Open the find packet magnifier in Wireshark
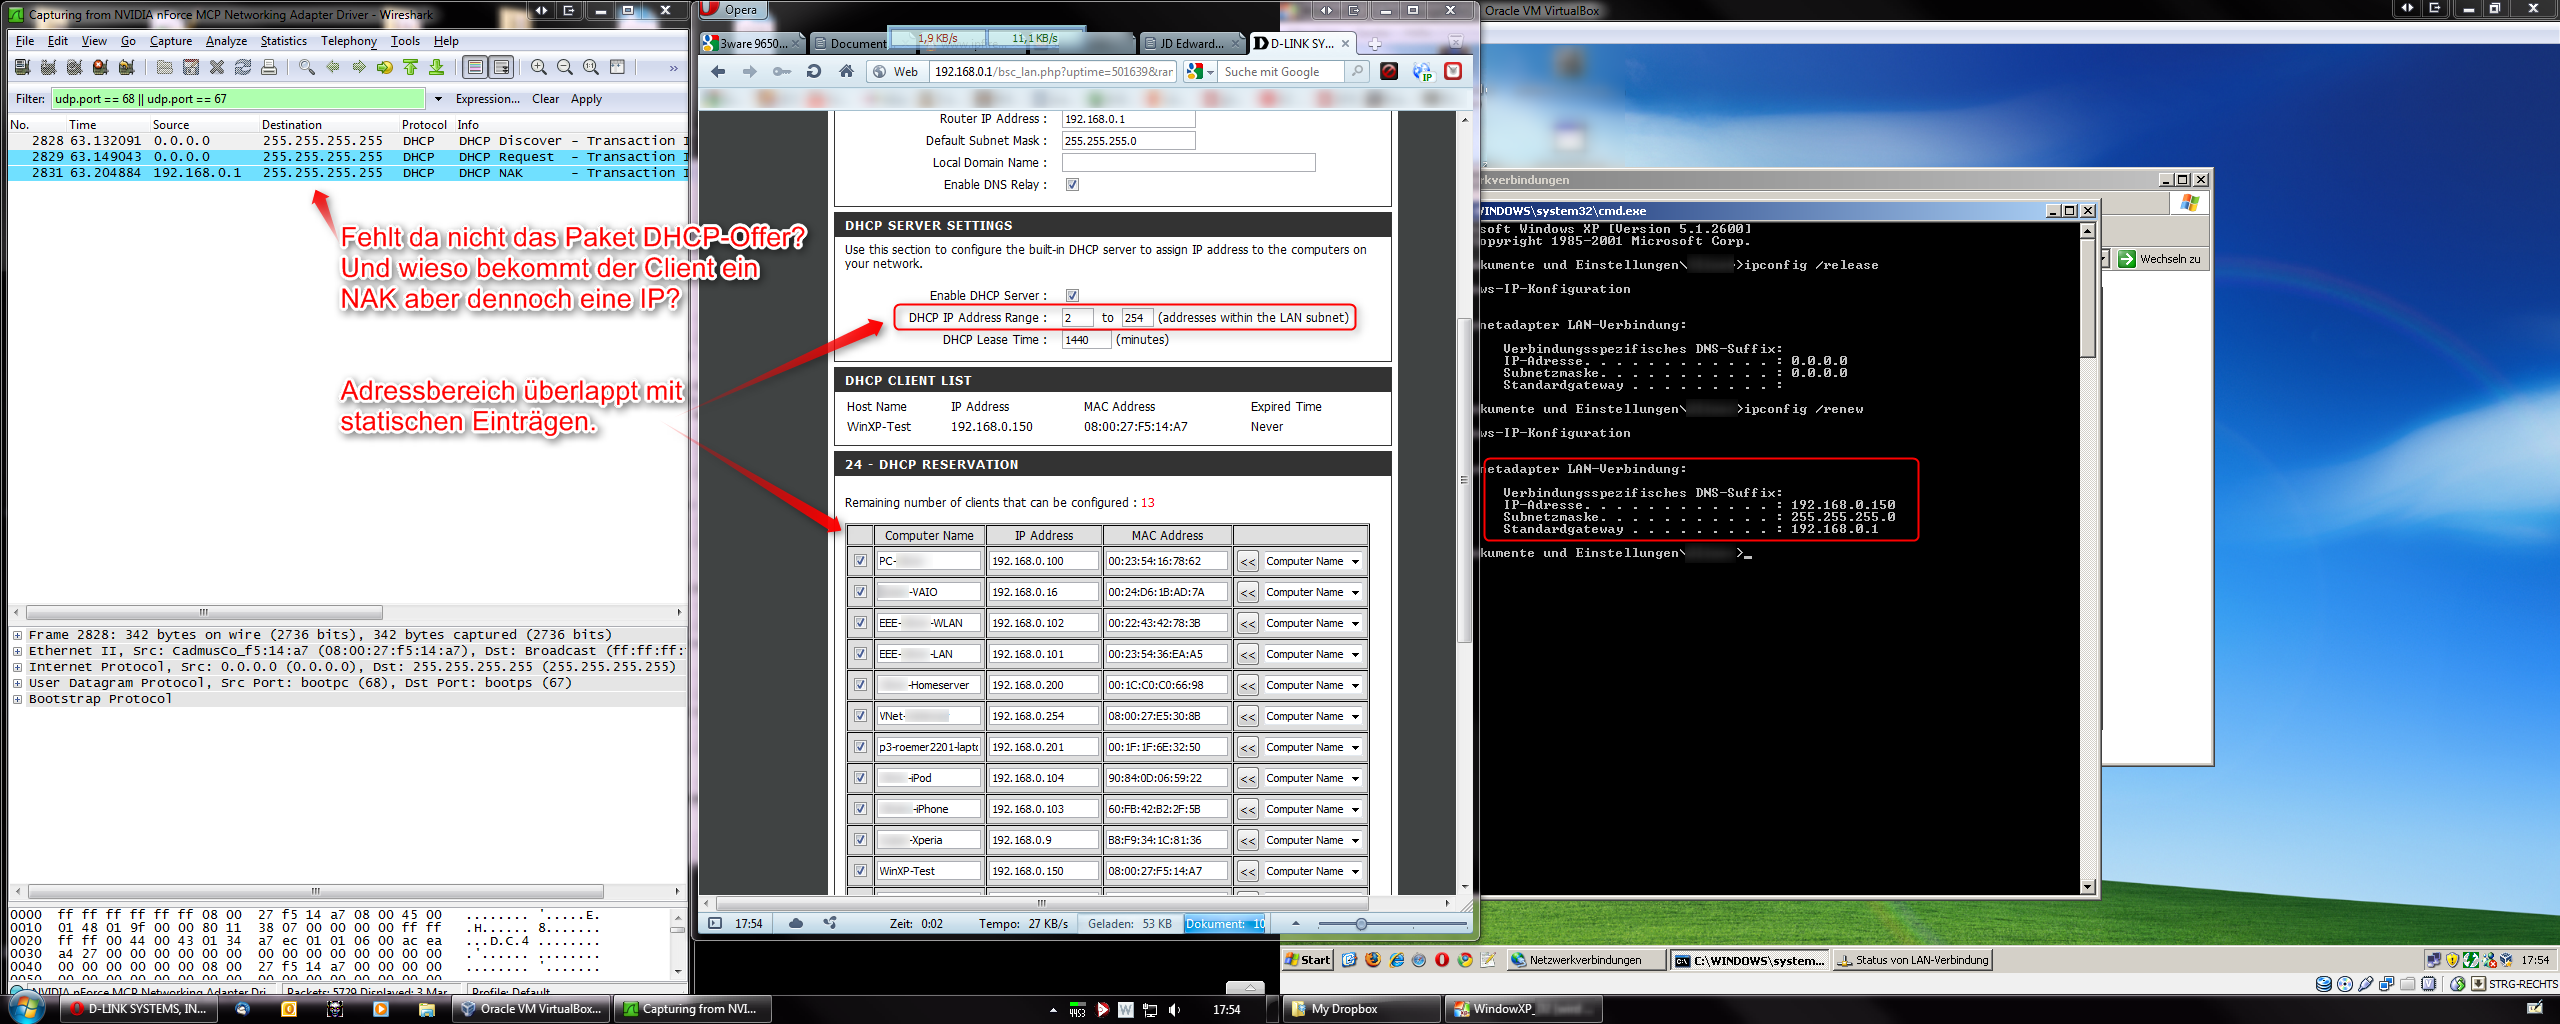 (307, 67)
